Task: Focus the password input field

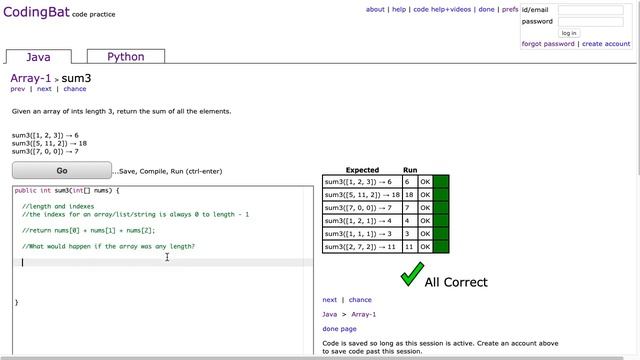Action: click(x=591, y=22)
